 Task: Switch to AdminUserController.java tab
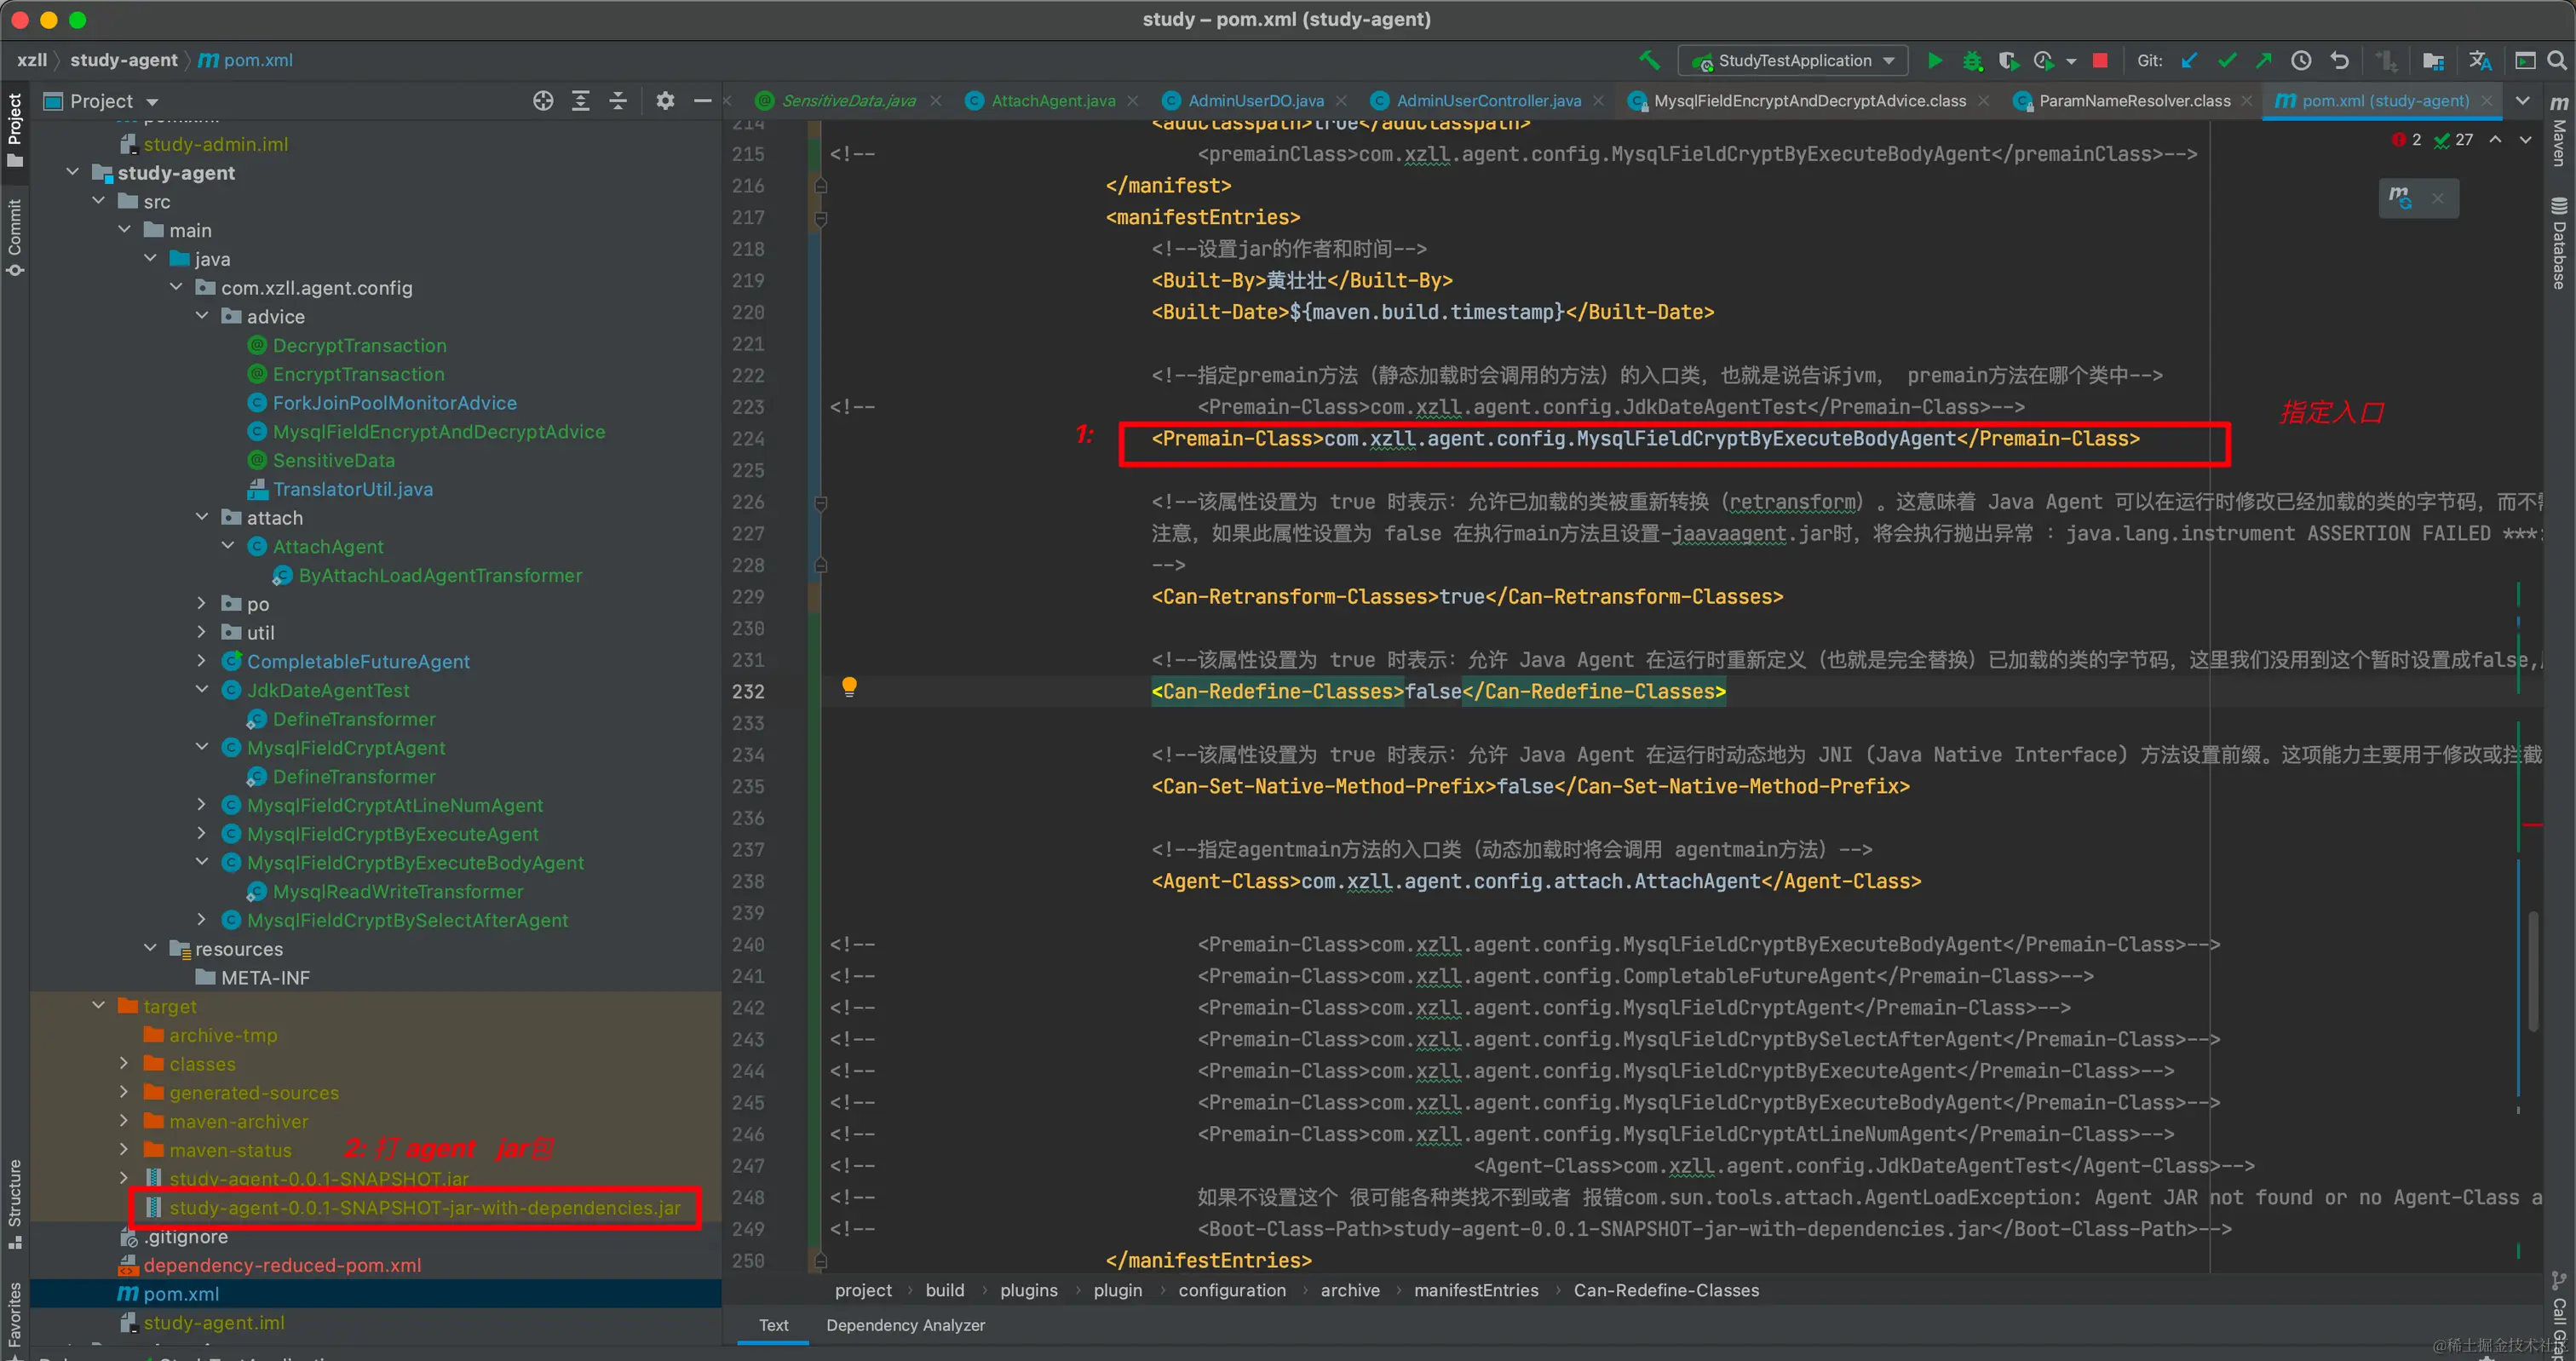click(x=1487, y=101)
